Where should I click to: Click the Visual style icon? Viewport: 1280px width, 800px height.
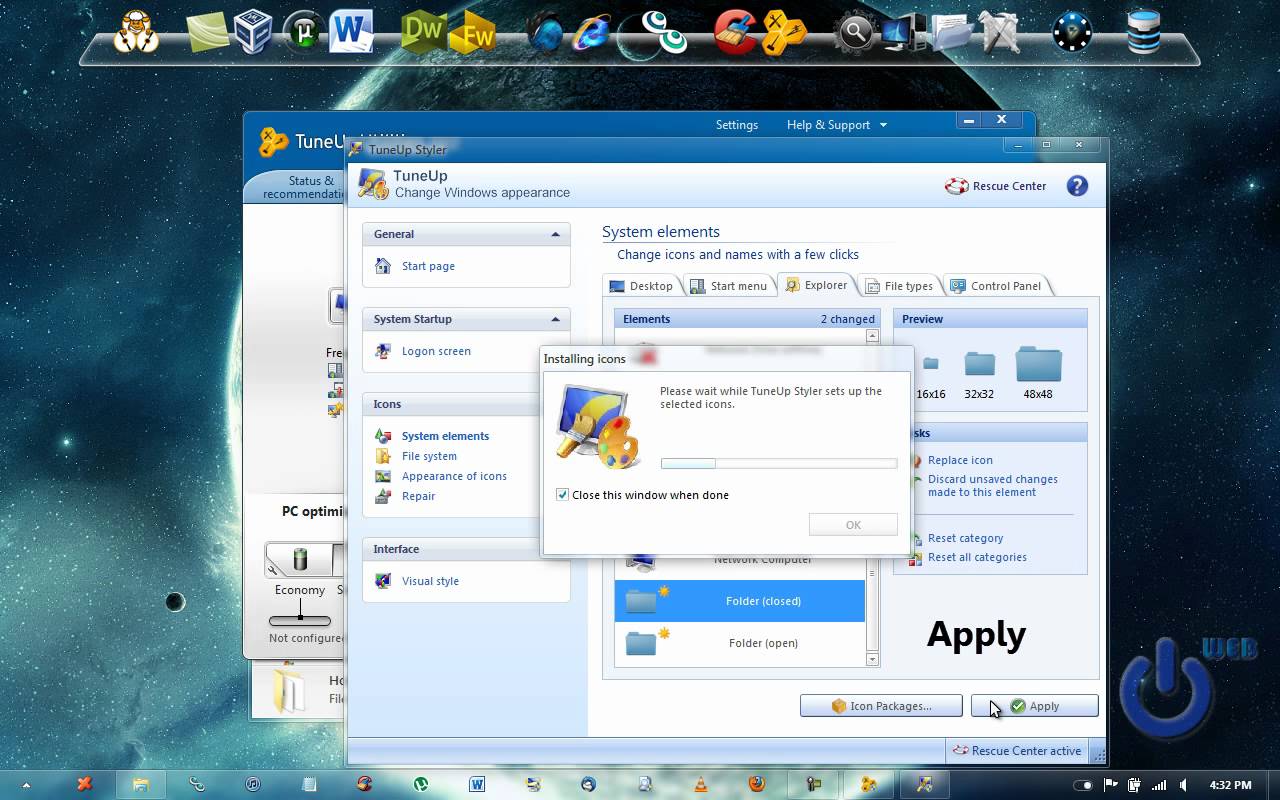pos(383,581)
